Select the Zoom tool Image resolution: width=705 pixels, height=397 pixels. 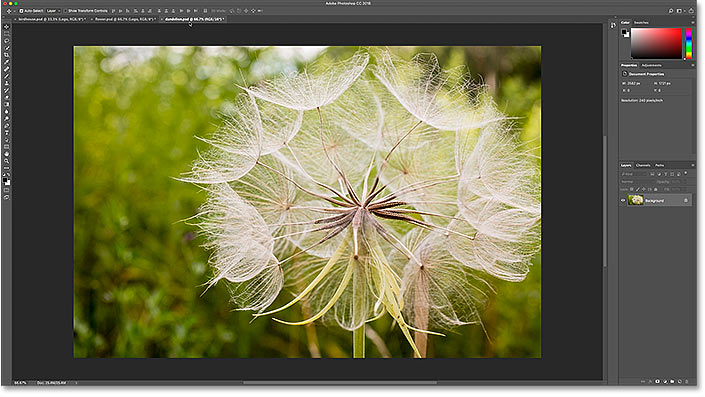[6, 161]
